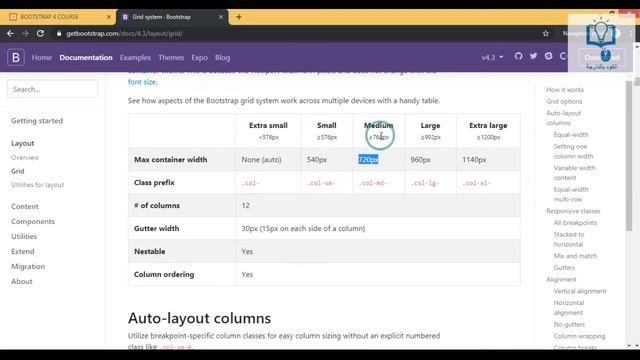Expand Content sidebar section
Image resolution: width=640 pixels, height=360 pixels.
point(25,207)
